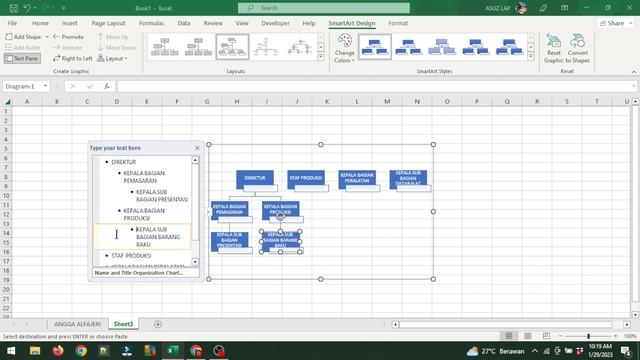Screen dimensions: 640x360
Task: Open Firefox from the taskbar
Action: point(58,351)
